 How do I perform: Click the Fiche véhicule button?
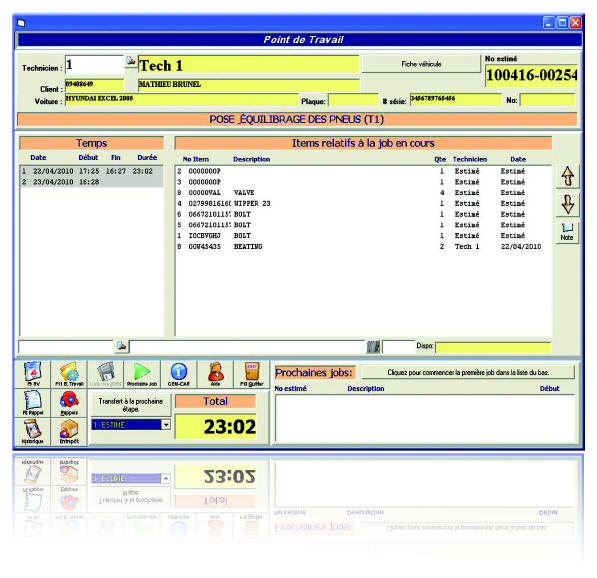[421, 64]
